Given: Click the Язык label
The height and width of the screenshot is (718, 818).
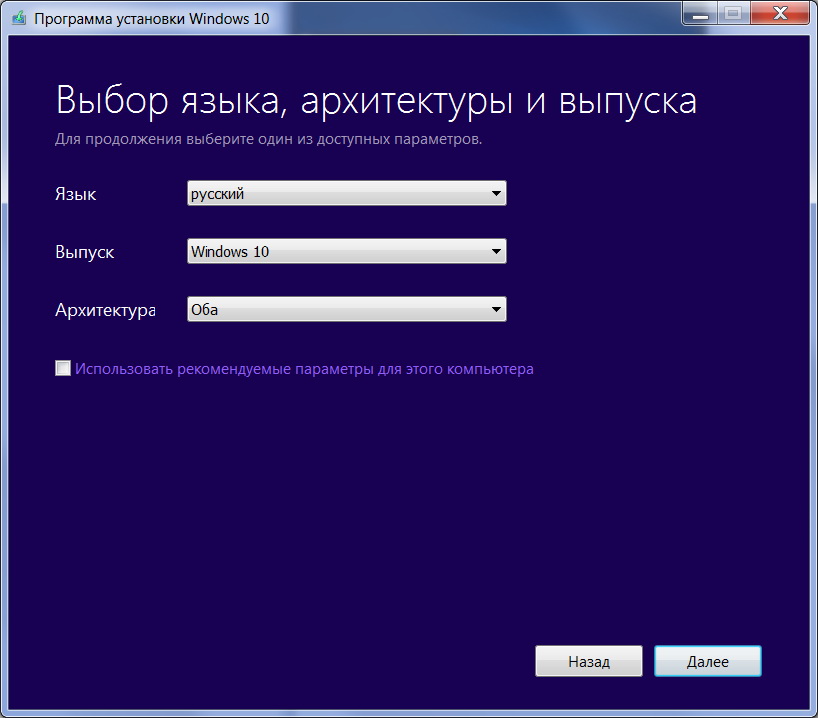Looking at the screenshot, I should (x=76, y=194).
